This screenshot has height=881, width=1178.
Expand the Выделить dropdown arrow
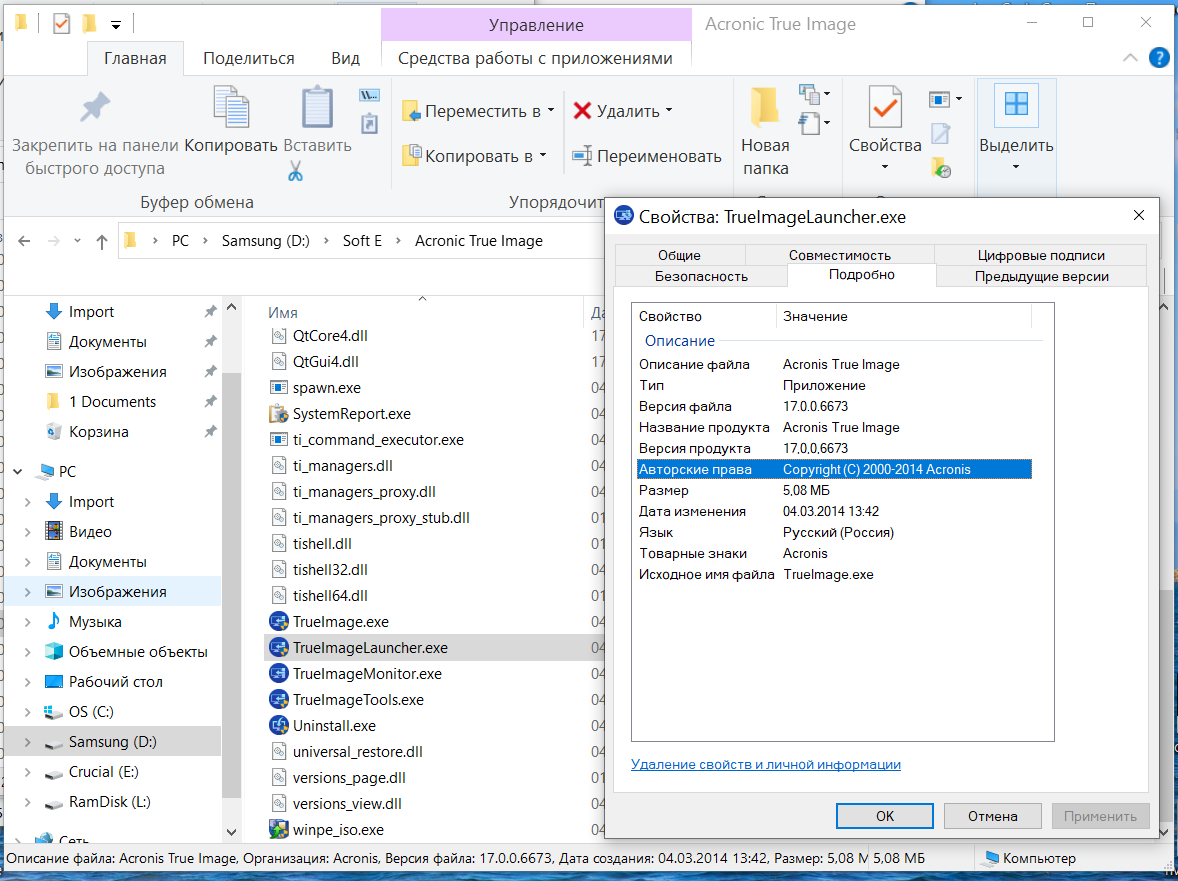click(x=1016, y=167)
